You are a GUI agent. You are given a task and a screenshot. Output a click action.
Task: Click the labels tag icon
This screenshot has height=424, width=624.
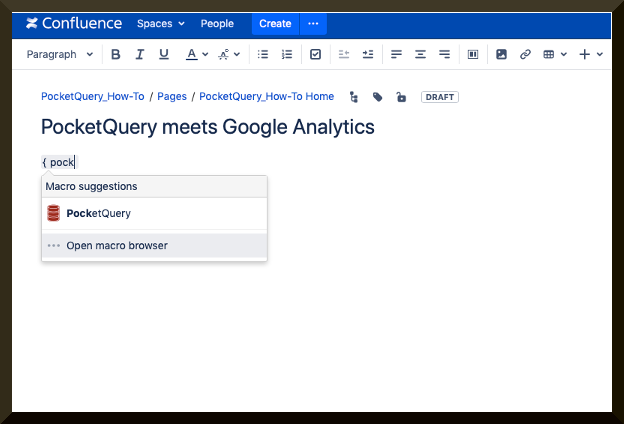(x=378, y=97)
